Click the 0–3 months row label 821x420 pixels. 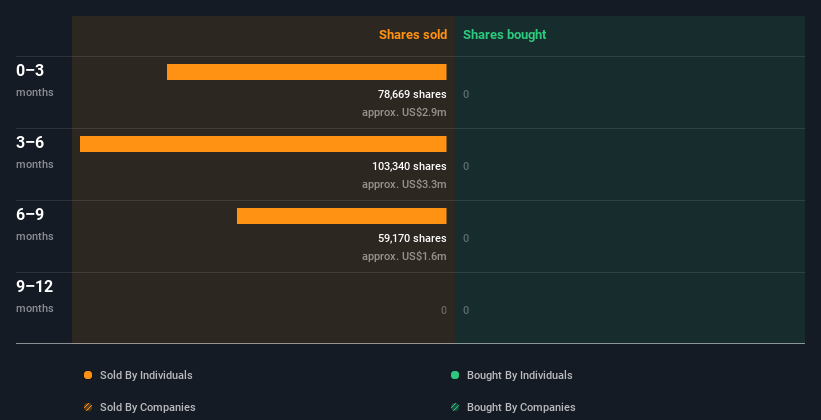(35, 80)
